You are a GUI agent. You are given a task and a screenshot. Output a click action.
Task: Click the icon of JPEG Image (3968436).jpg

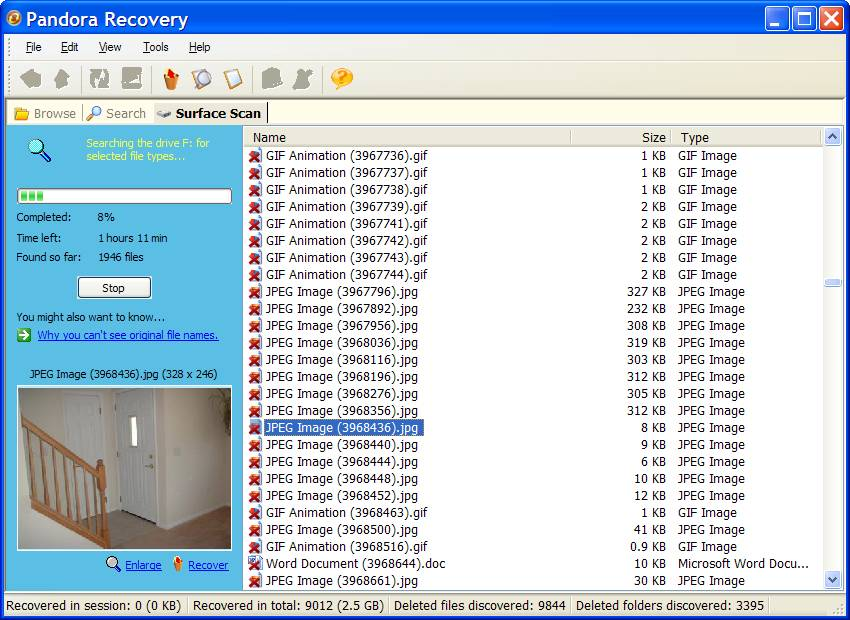pyautogui.click(x=255, y=428)
